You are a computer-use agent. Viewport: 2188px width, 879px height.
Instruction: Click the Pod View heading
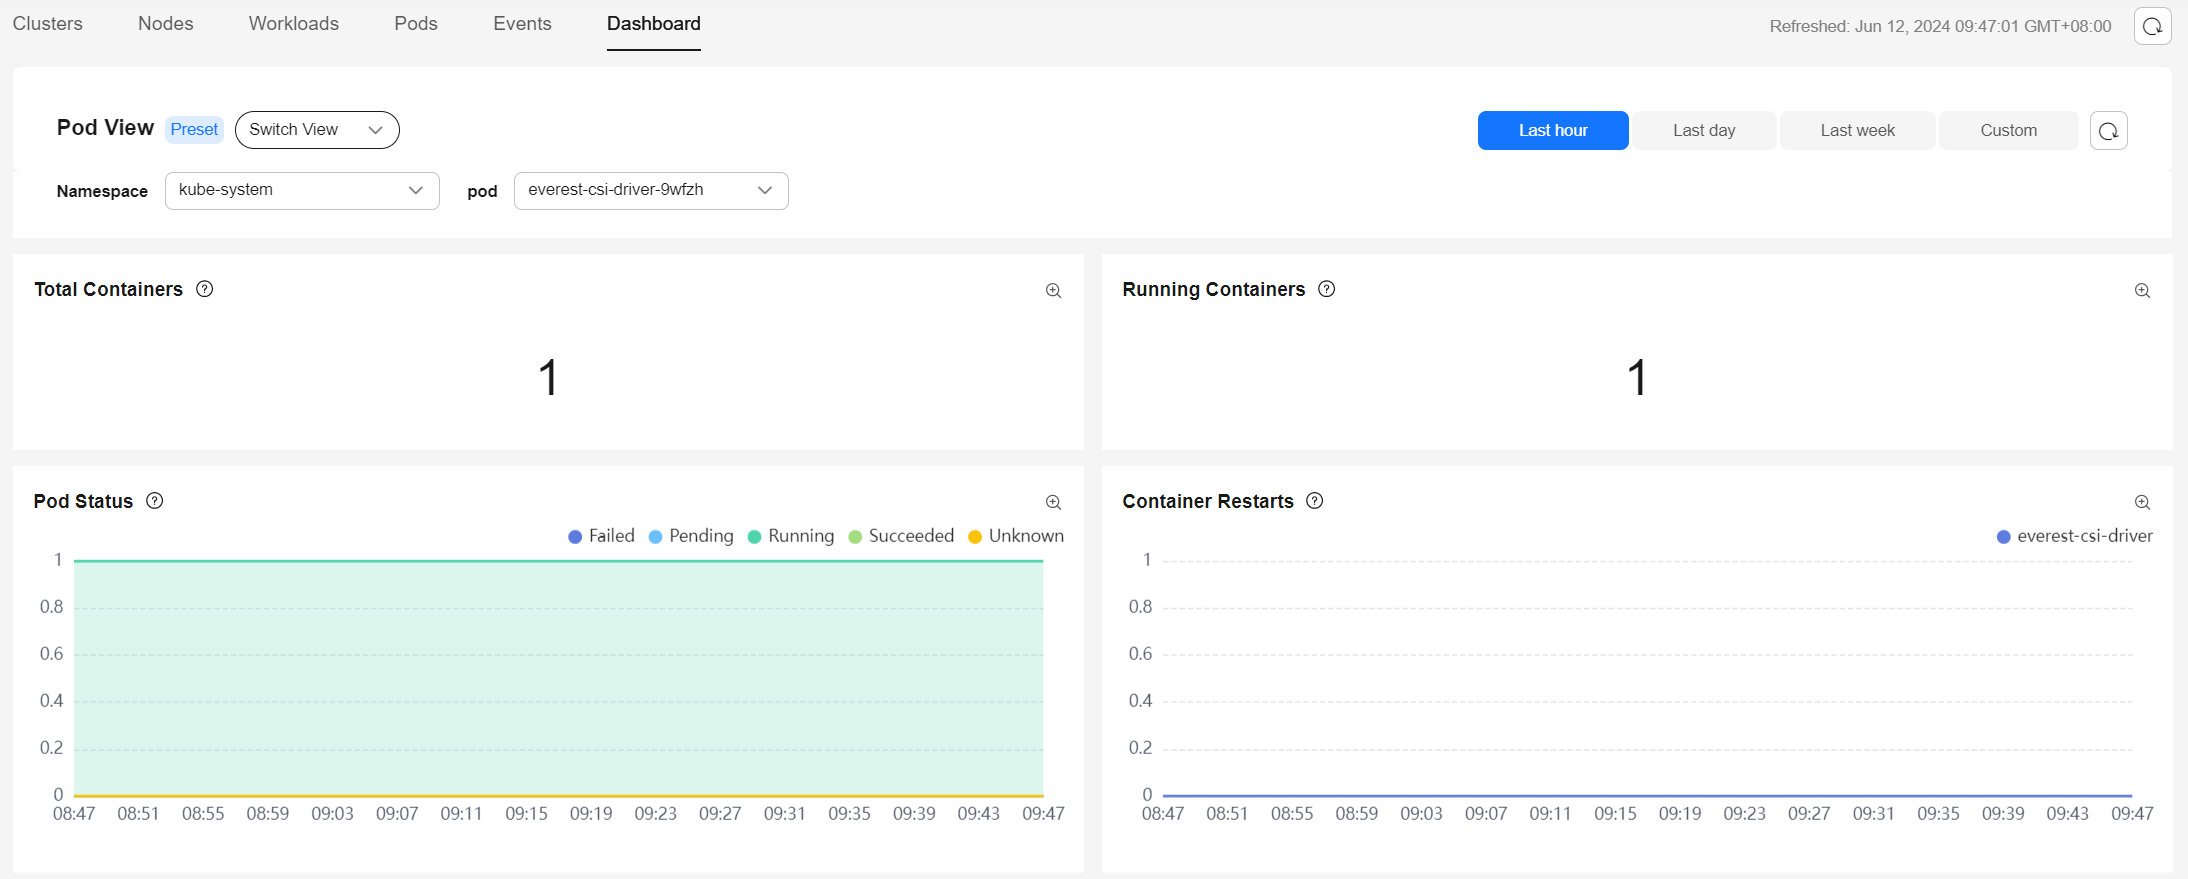[x=105, y=128]
